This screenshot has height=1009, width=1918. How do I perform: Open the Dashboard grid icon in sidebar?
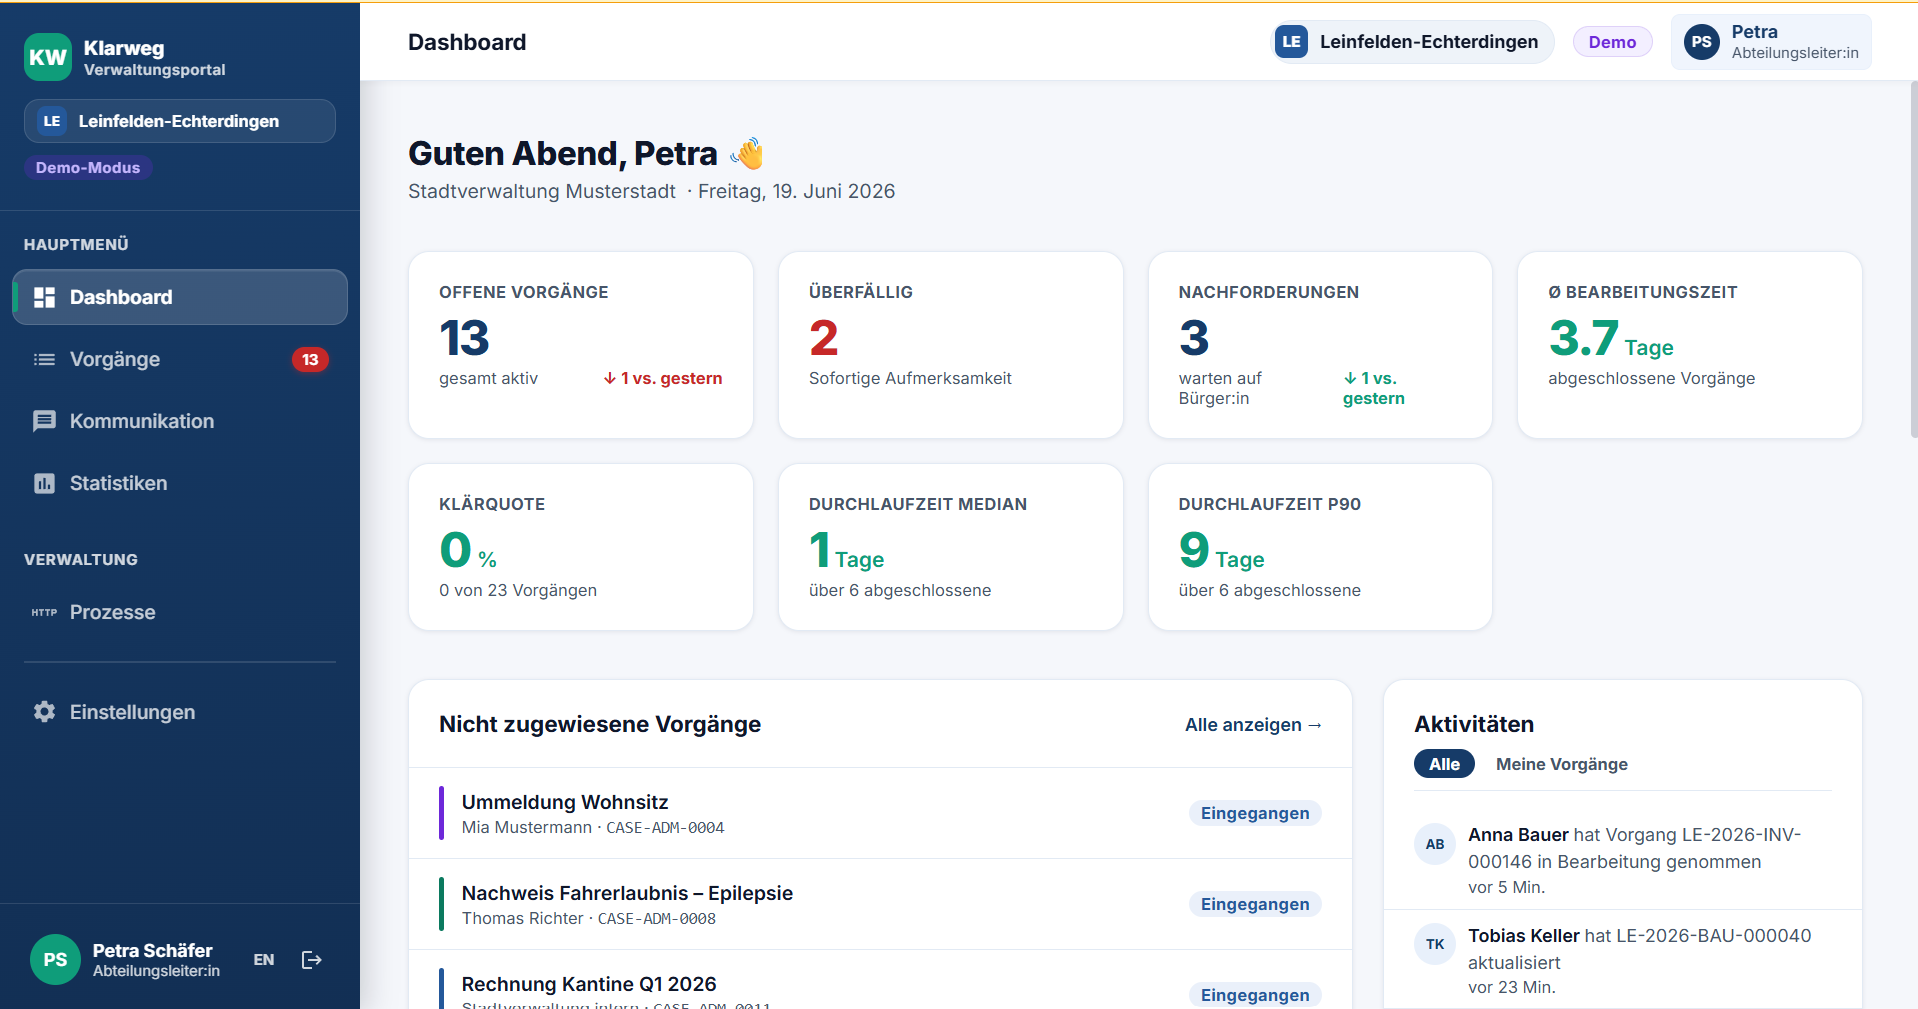tap(44, 297)
